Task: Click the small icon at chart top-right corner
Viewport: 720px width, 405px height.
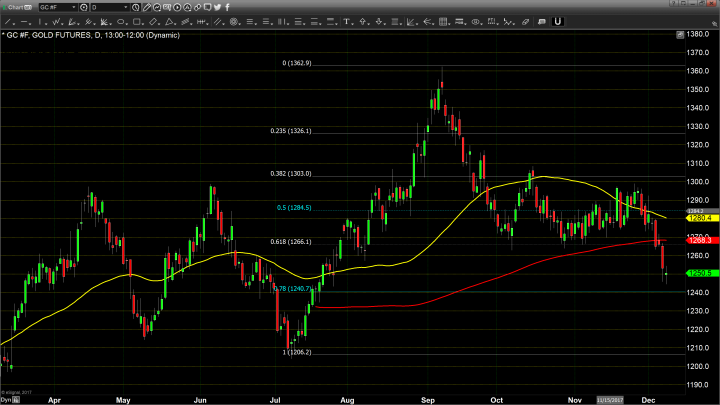Action: (680, 35)
